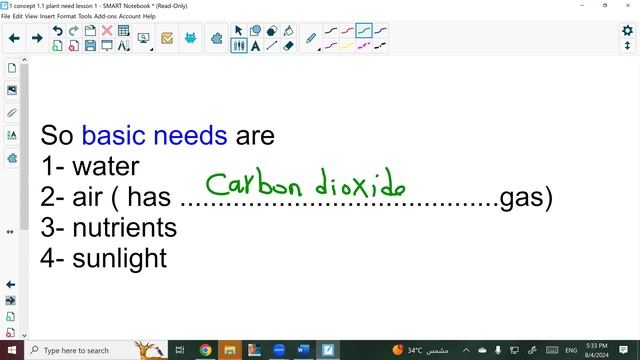Viewport: 640px width, 360px height.
Task: Go to previous page from sidebar arrow
Action: click(x=11, y=284)
